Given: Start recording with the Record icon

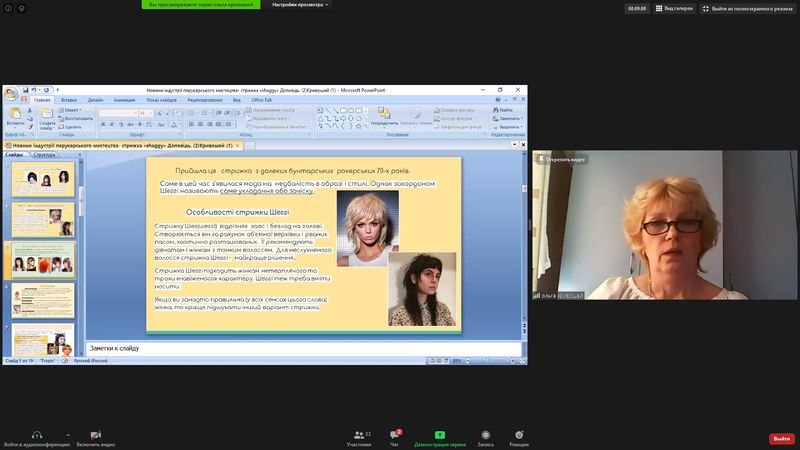Looking at the screenshot, I should pyautogui.click(x=486, y=438).
